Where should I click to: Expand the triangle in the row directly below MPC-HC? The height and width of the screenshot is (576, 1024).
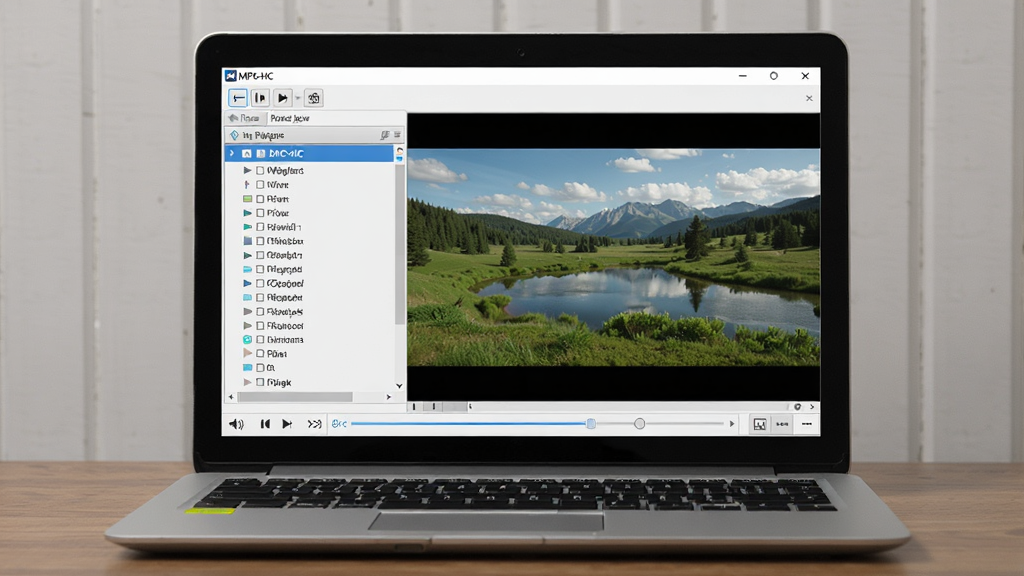[248, 170]
